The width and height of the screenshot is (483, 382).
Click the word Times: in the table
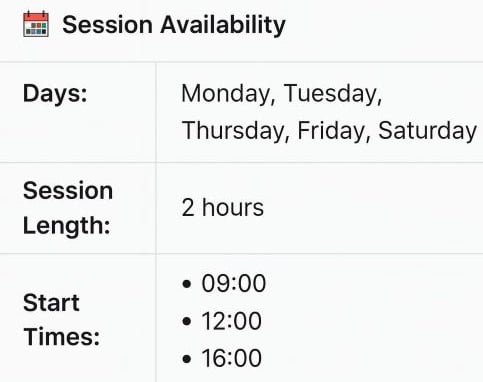(x=61, y=337)
